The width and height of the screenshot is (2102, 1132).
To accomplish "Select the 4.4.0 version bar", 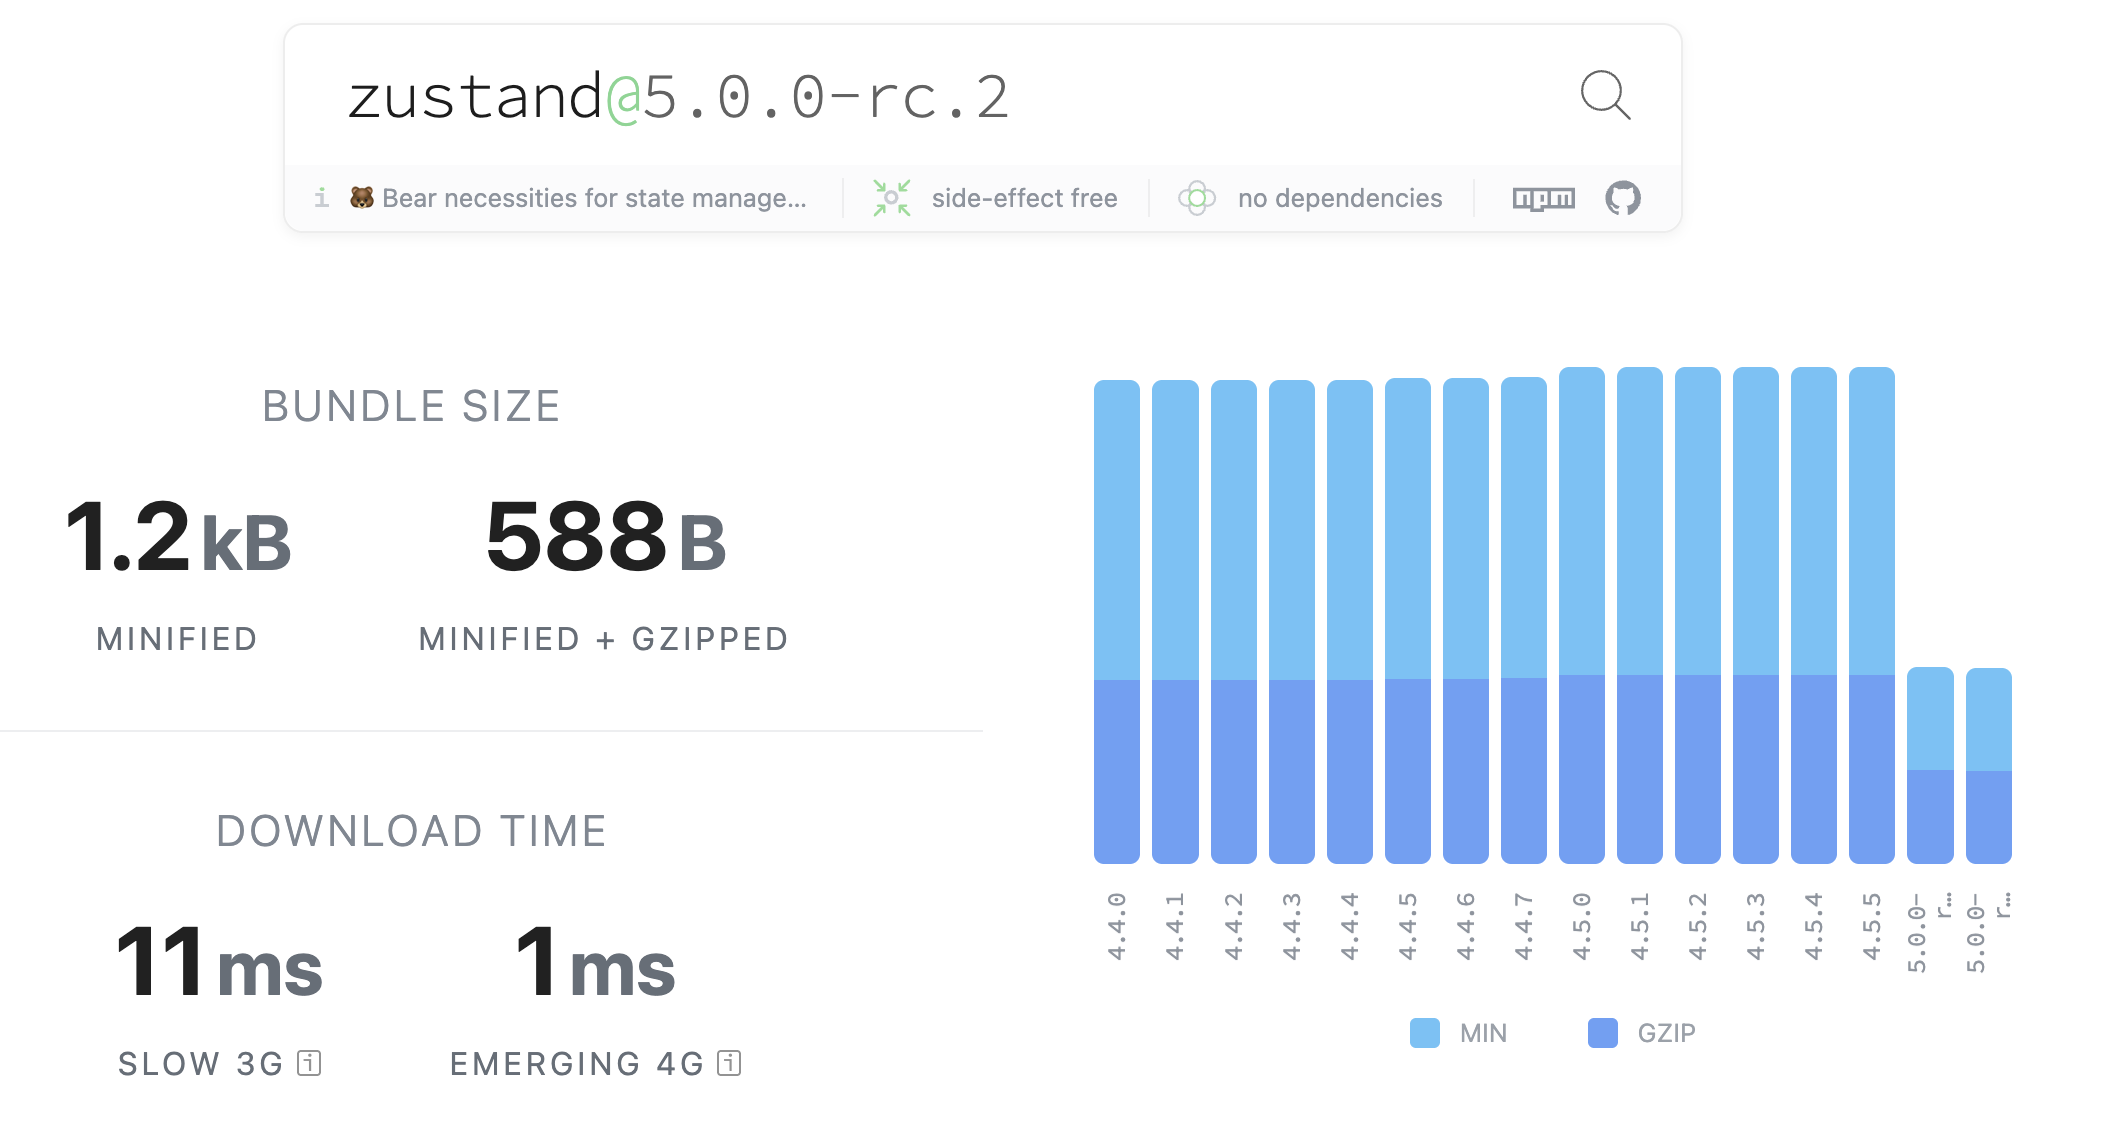I will click(1117, 621).
